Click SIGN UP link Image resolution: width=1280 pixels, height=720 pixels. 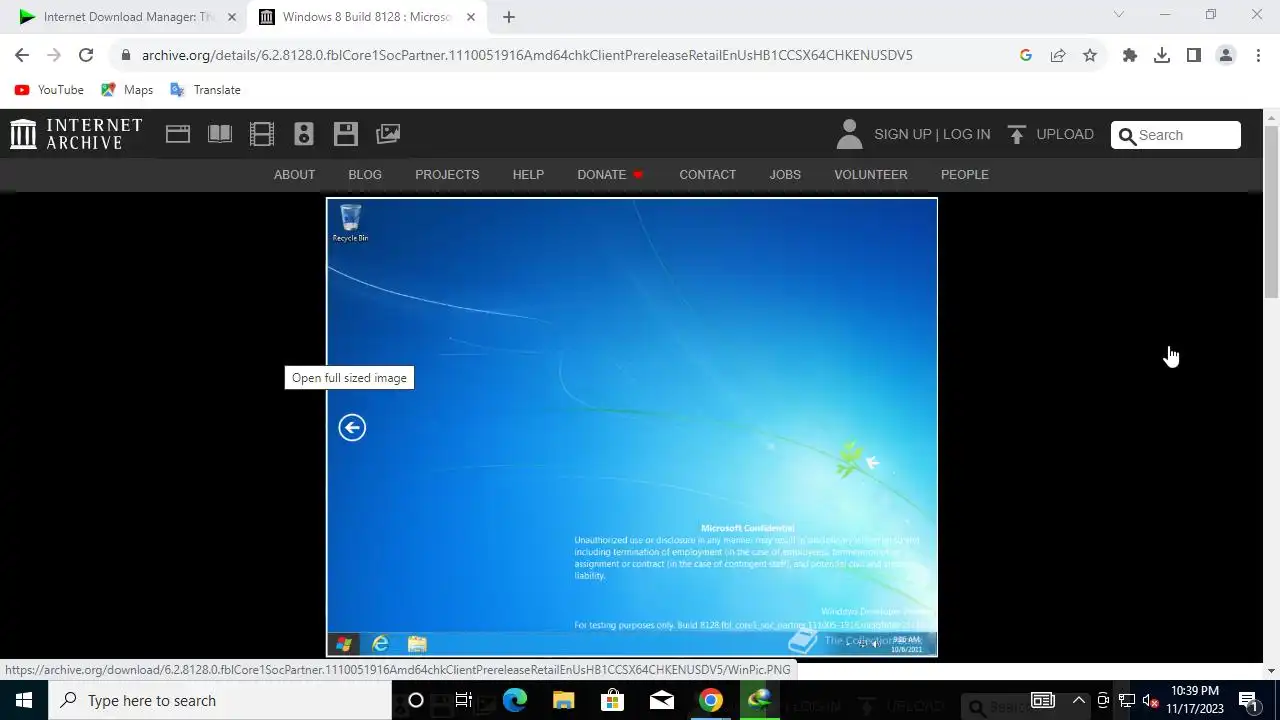902,134
